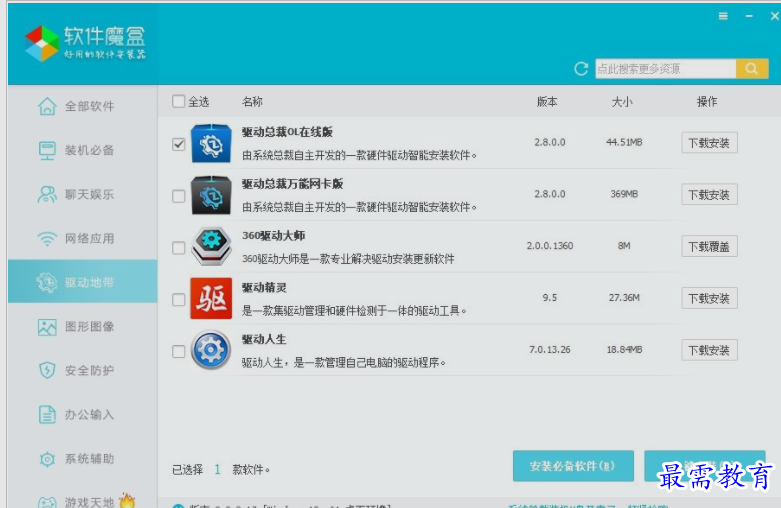The height and width of the screenshot is (508, 781).
Task: Click the 网络应用 wifi icon
Action: (x=47, y=239)
